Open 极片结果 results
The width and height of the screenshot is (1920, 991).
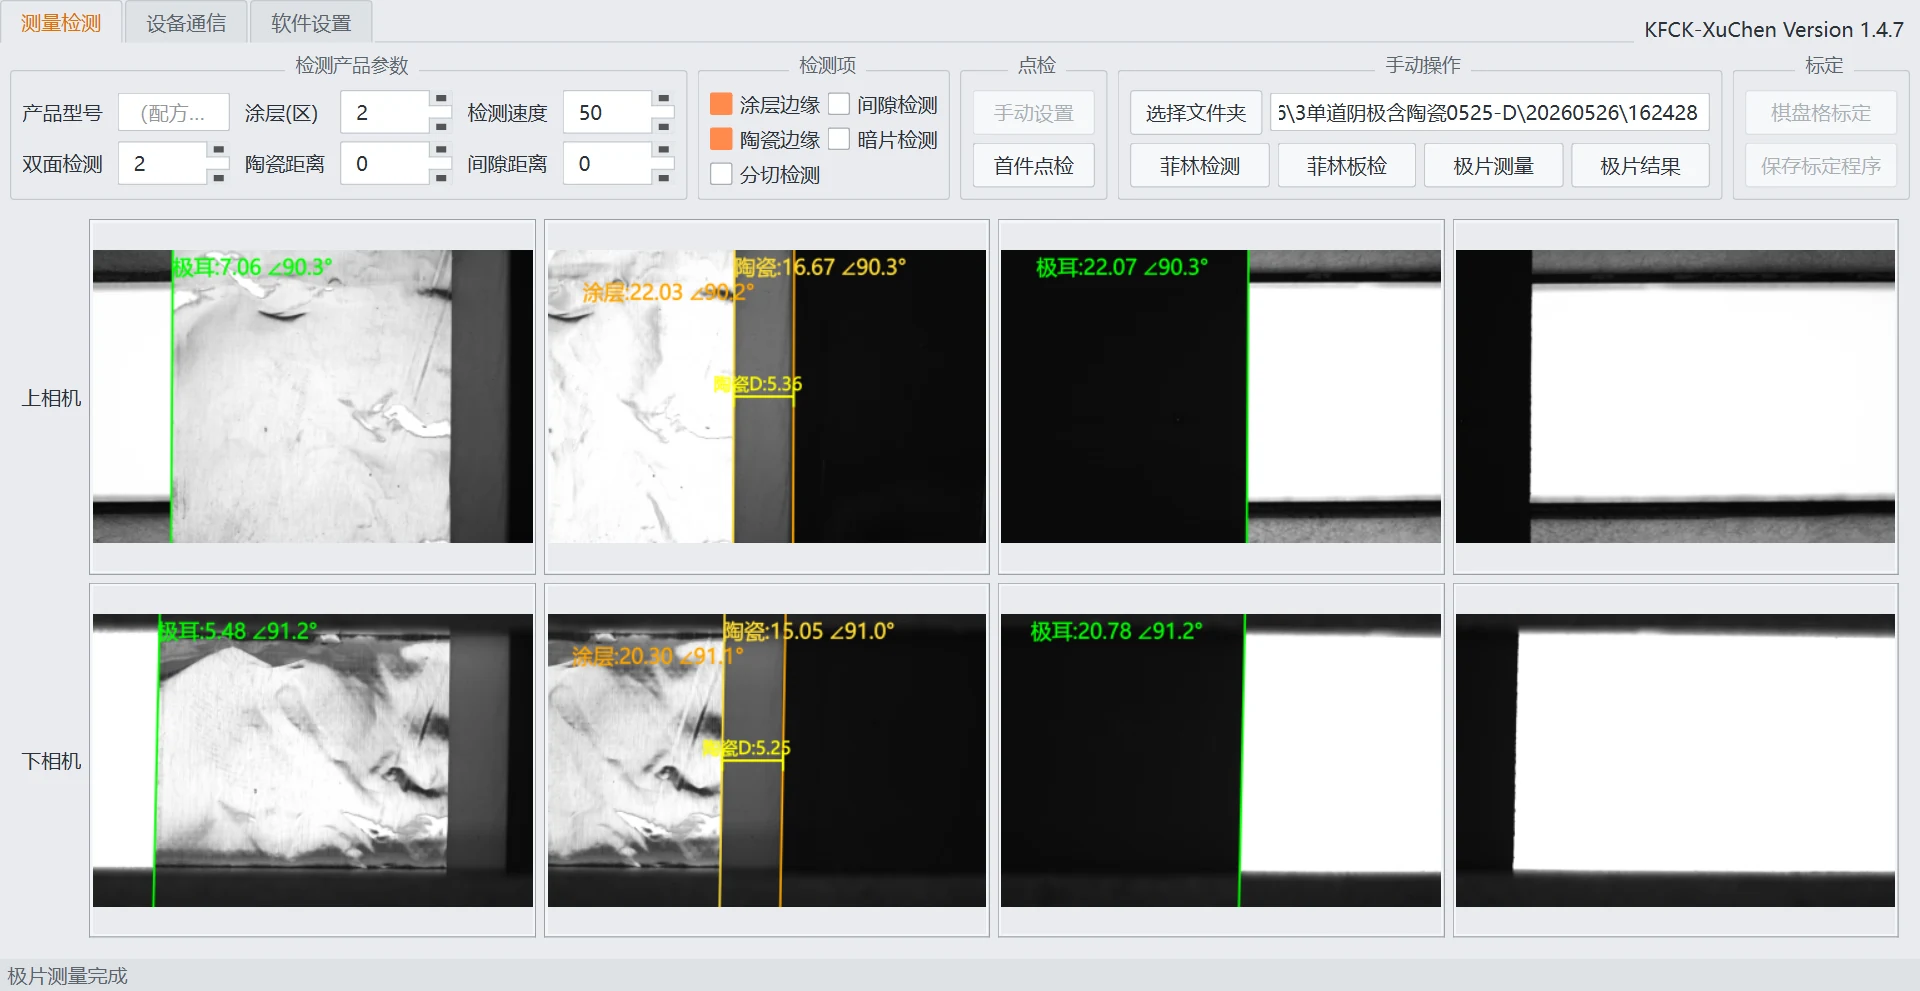(1641, 166)
